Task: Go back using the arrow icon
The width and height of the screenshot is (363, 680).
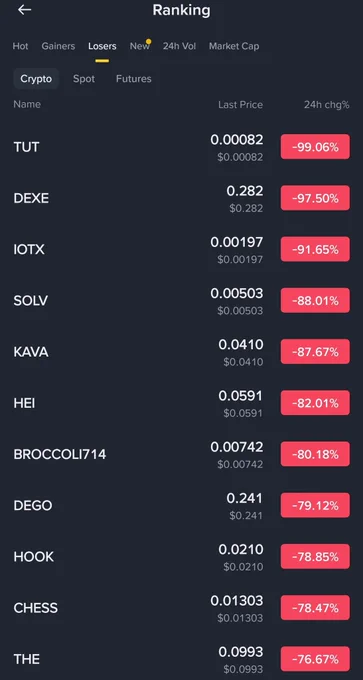Action: (x=25, y=10)
